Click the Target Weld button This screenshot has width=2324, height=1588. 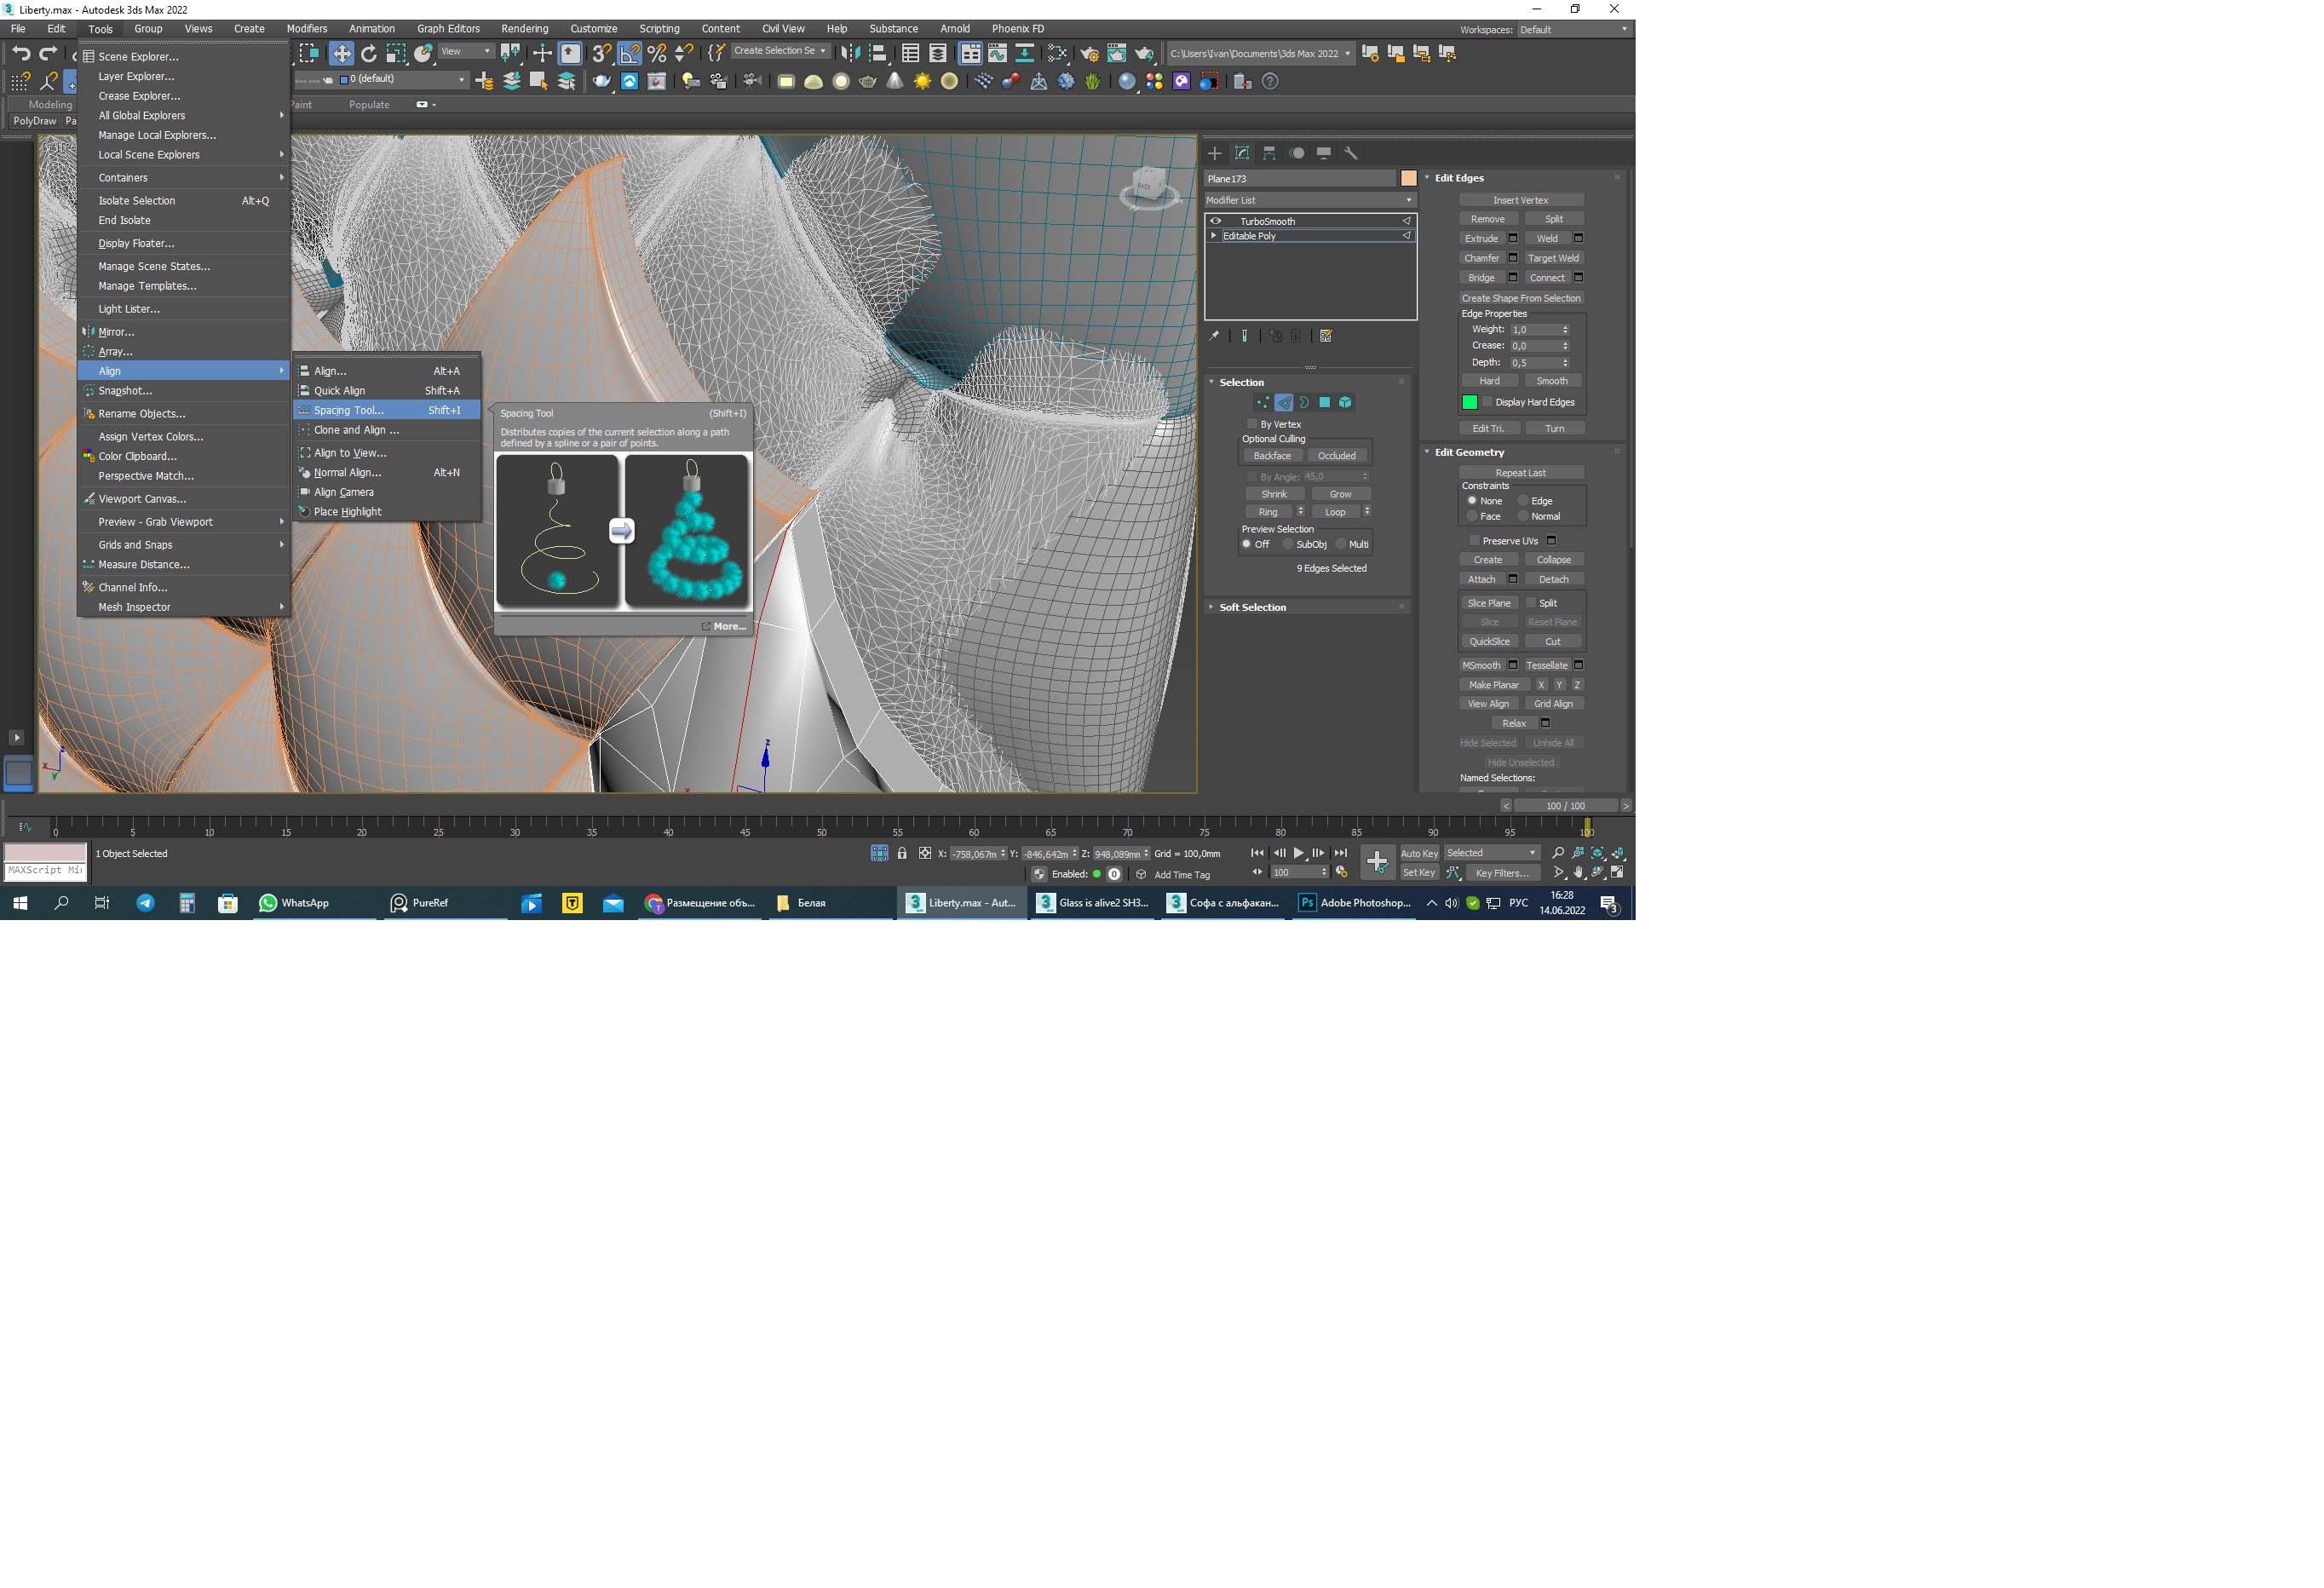coord(1553,258)
